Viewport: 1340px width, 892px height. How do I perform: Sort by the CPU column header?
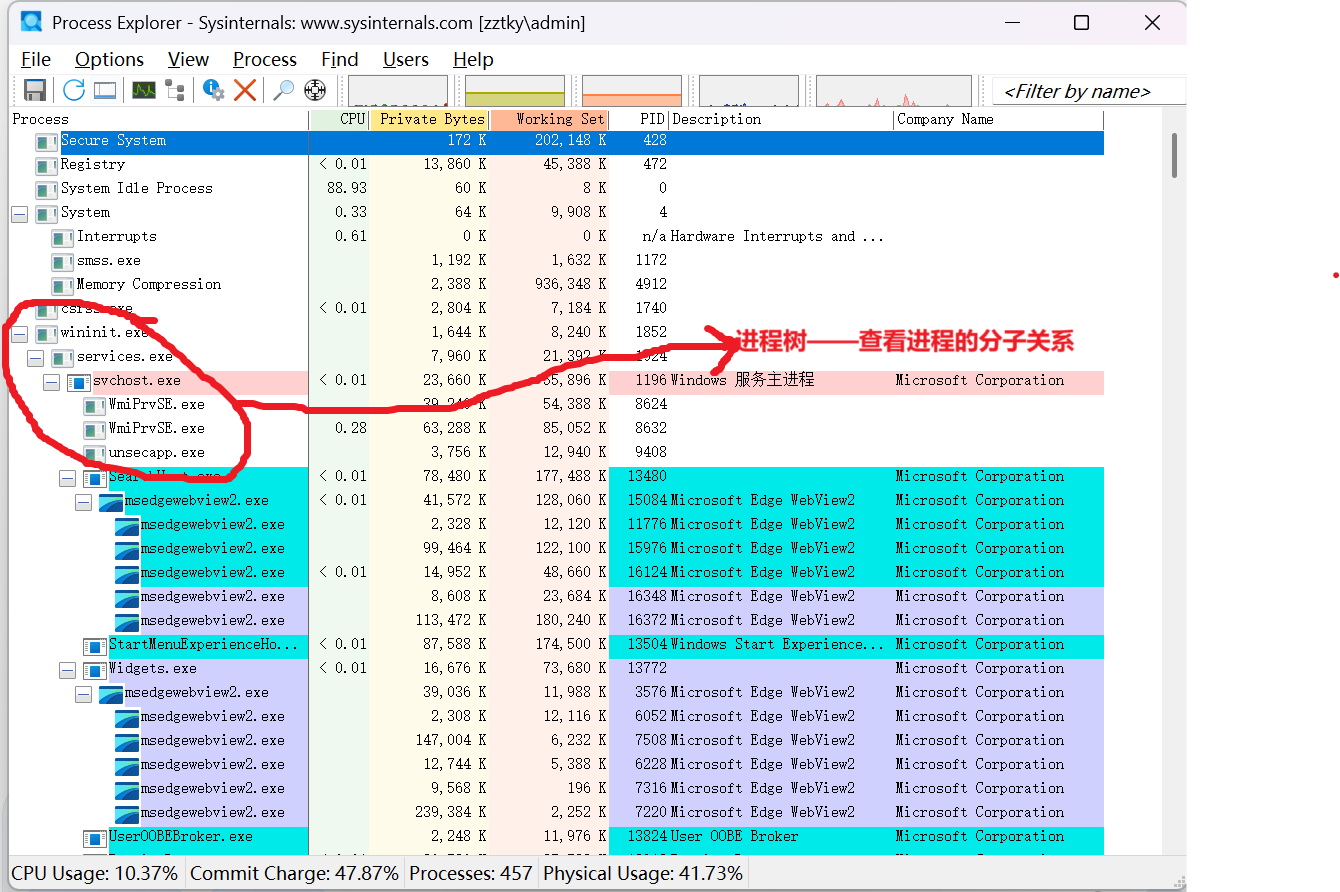[x=340, y=119]
